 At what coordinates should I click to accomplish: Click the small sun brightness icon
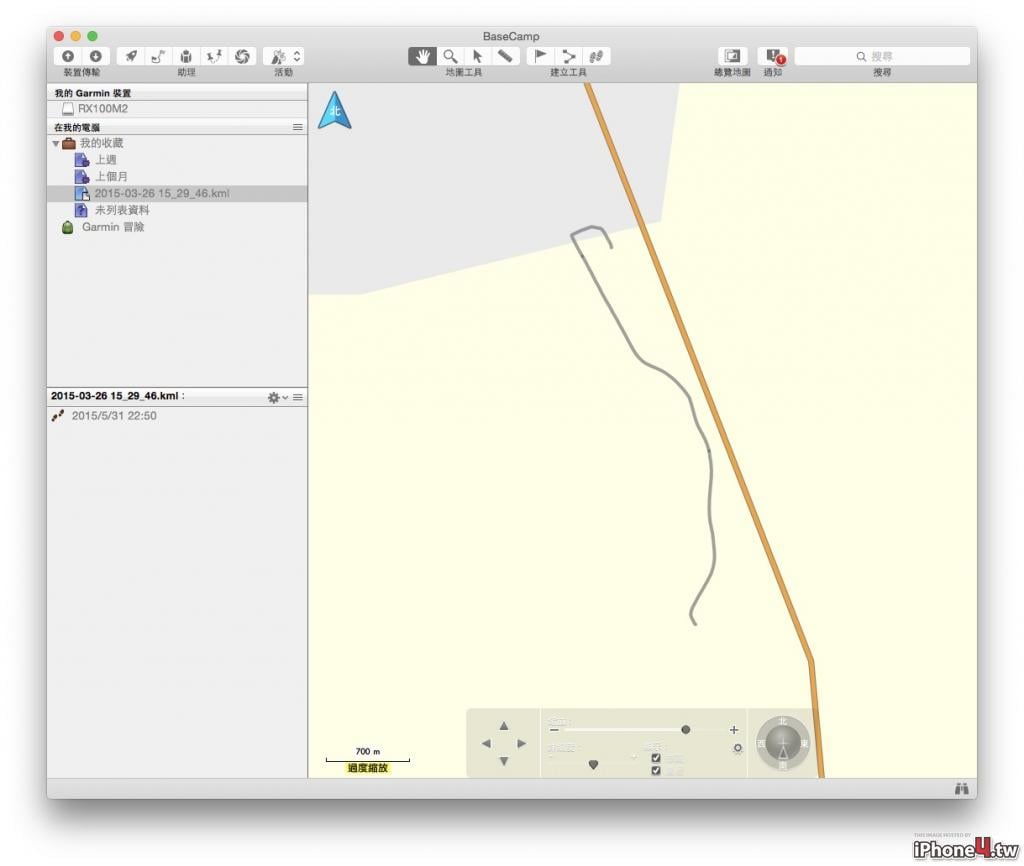click(737, 748)
